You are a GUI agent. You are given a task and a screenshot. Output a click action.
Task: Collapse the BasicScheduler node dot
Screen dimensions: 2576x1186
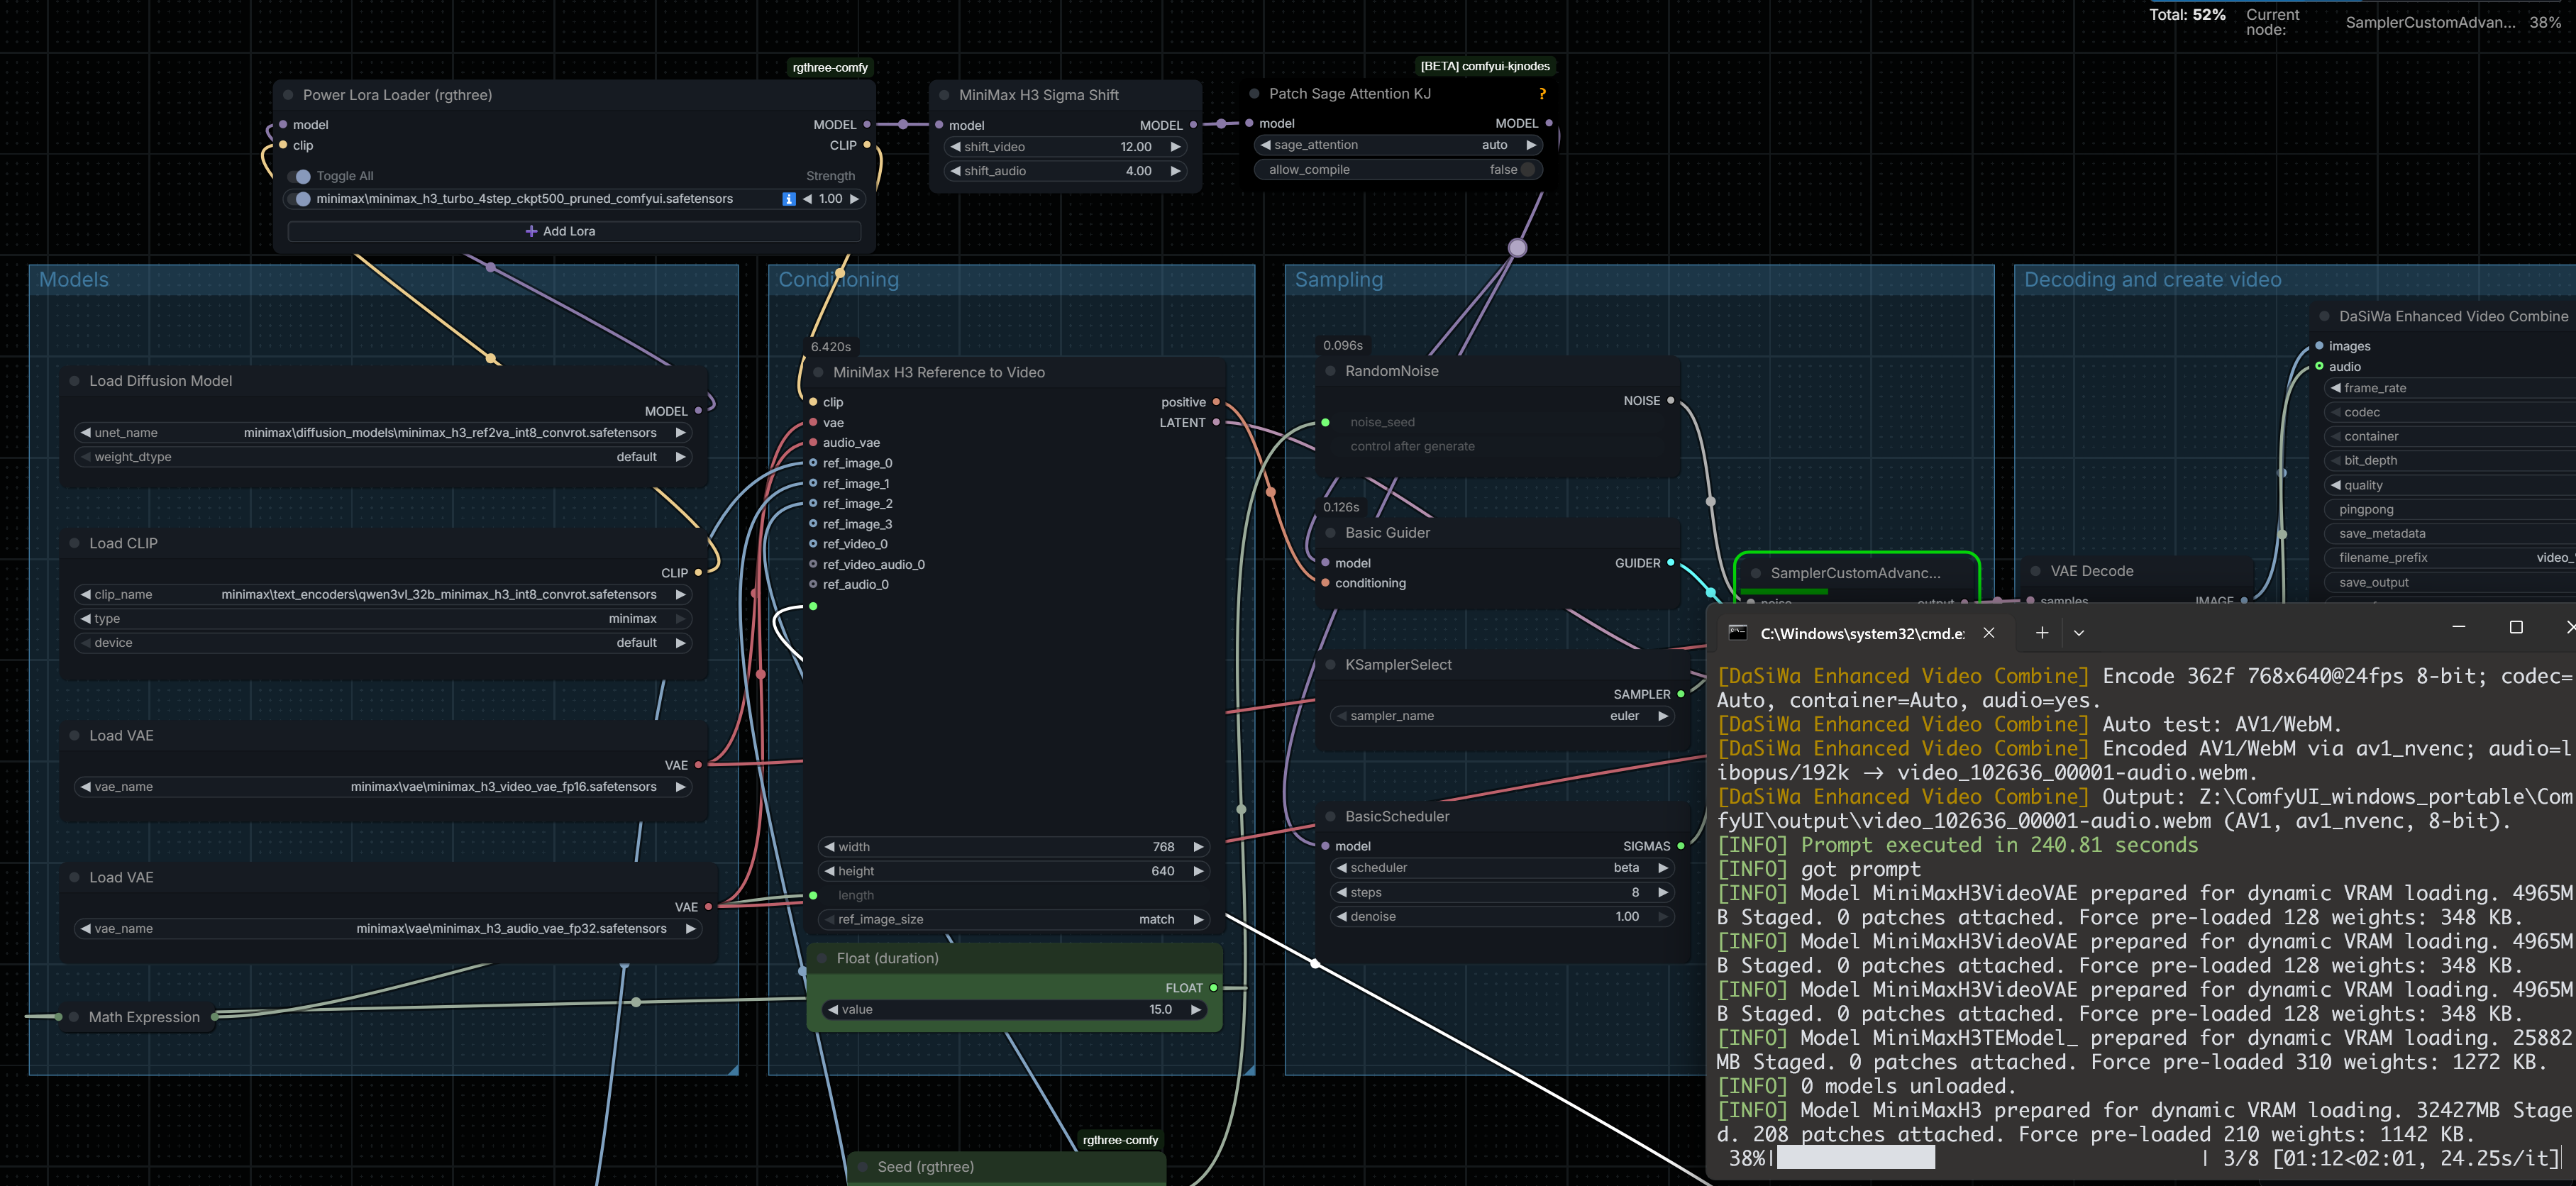pos(1330,817)
